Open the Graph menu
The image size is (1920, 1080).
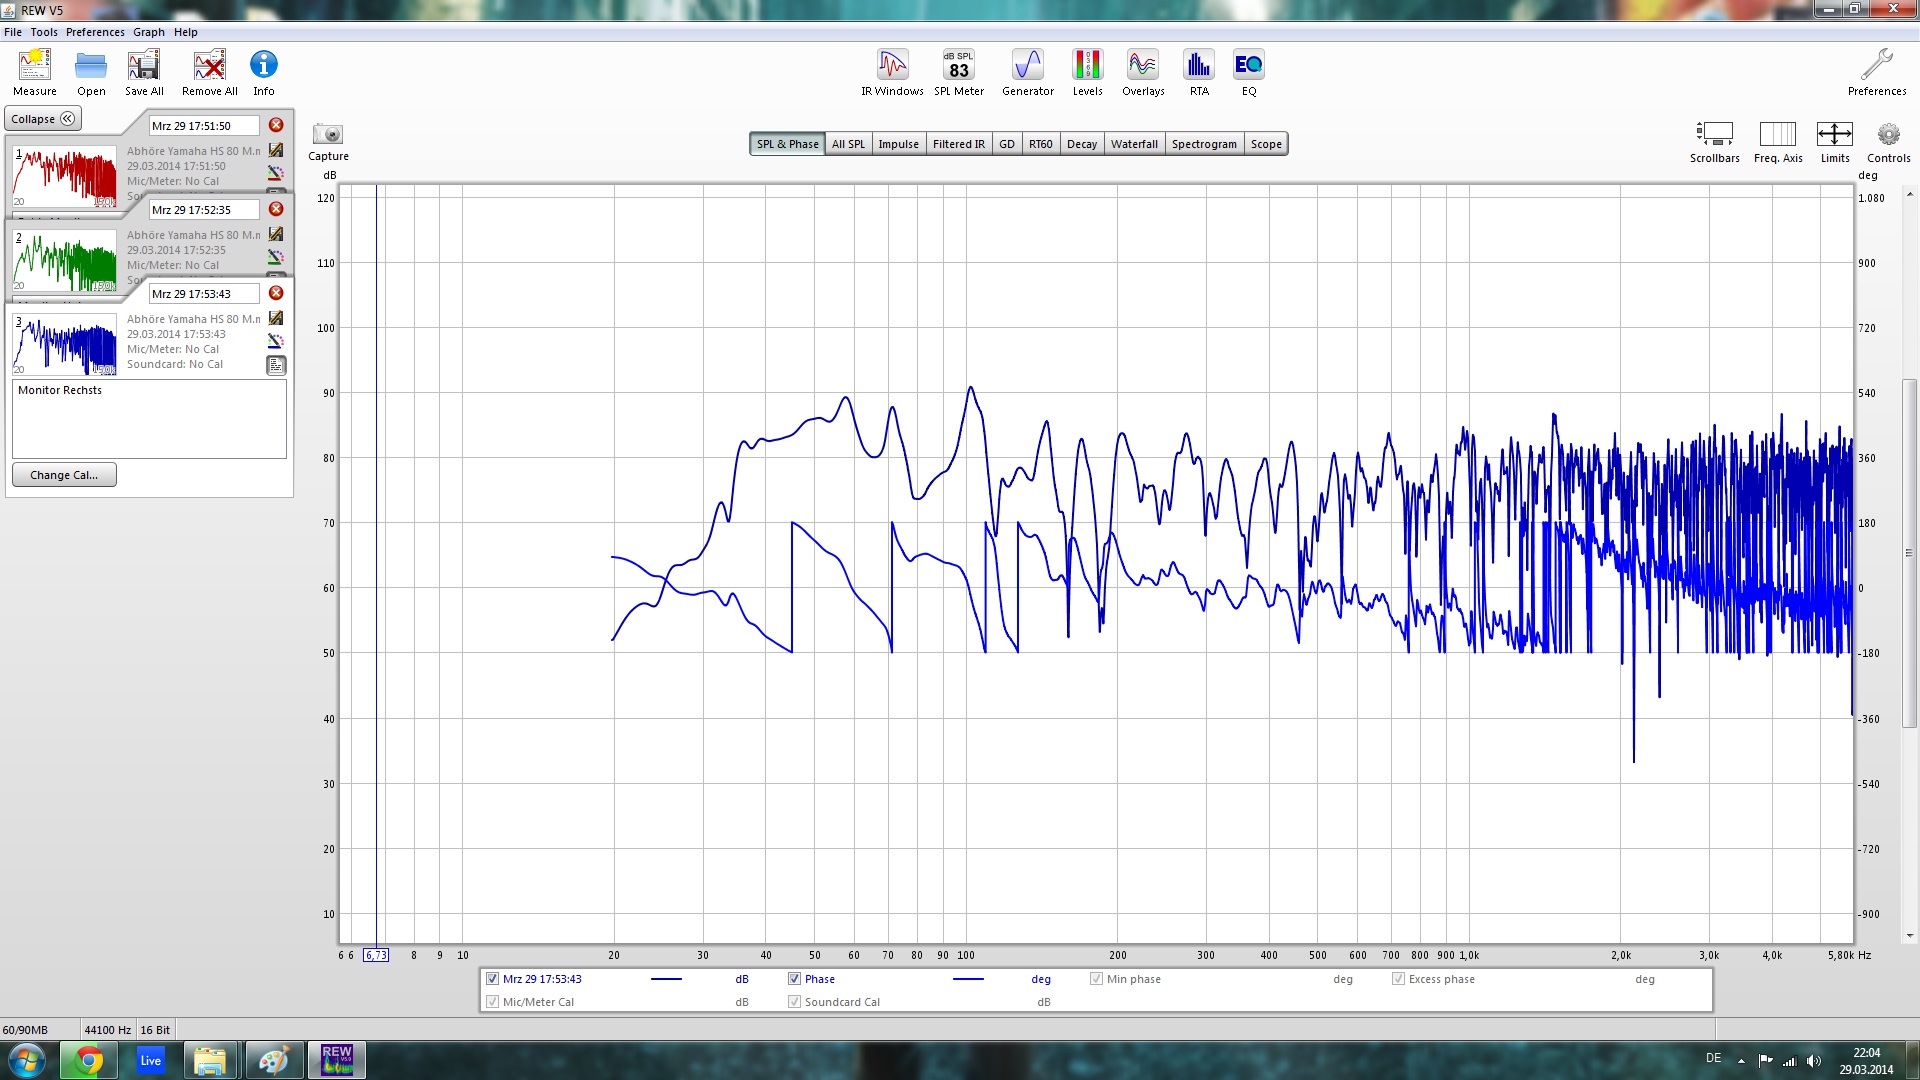click(x=149, y=32)
